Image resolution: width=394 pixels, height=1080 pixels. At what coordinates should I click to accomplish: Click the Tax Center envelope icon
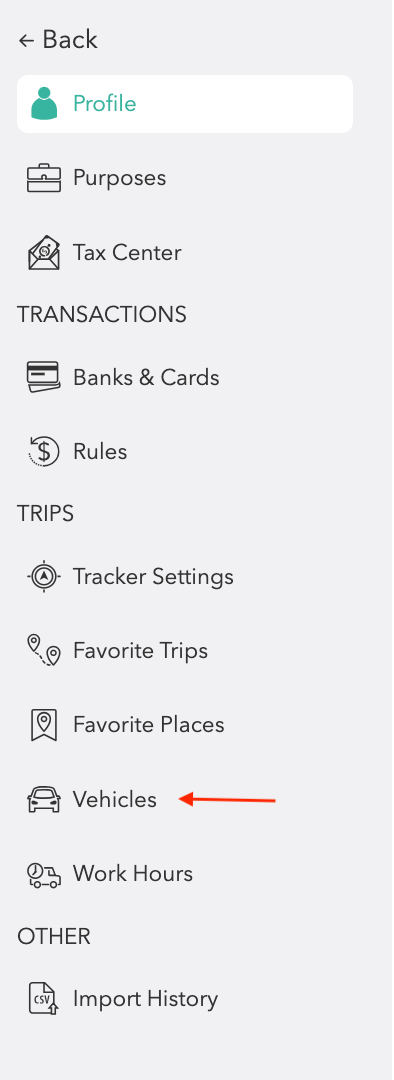coord(44,253)
